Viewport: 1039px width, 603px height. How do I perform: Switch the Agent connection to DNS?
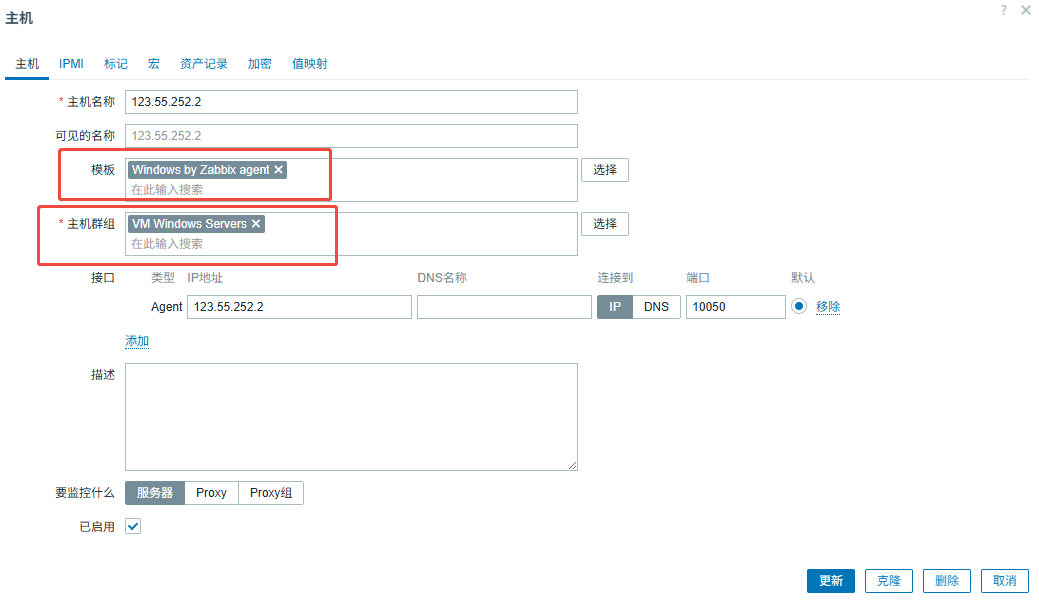coord(656,306)
